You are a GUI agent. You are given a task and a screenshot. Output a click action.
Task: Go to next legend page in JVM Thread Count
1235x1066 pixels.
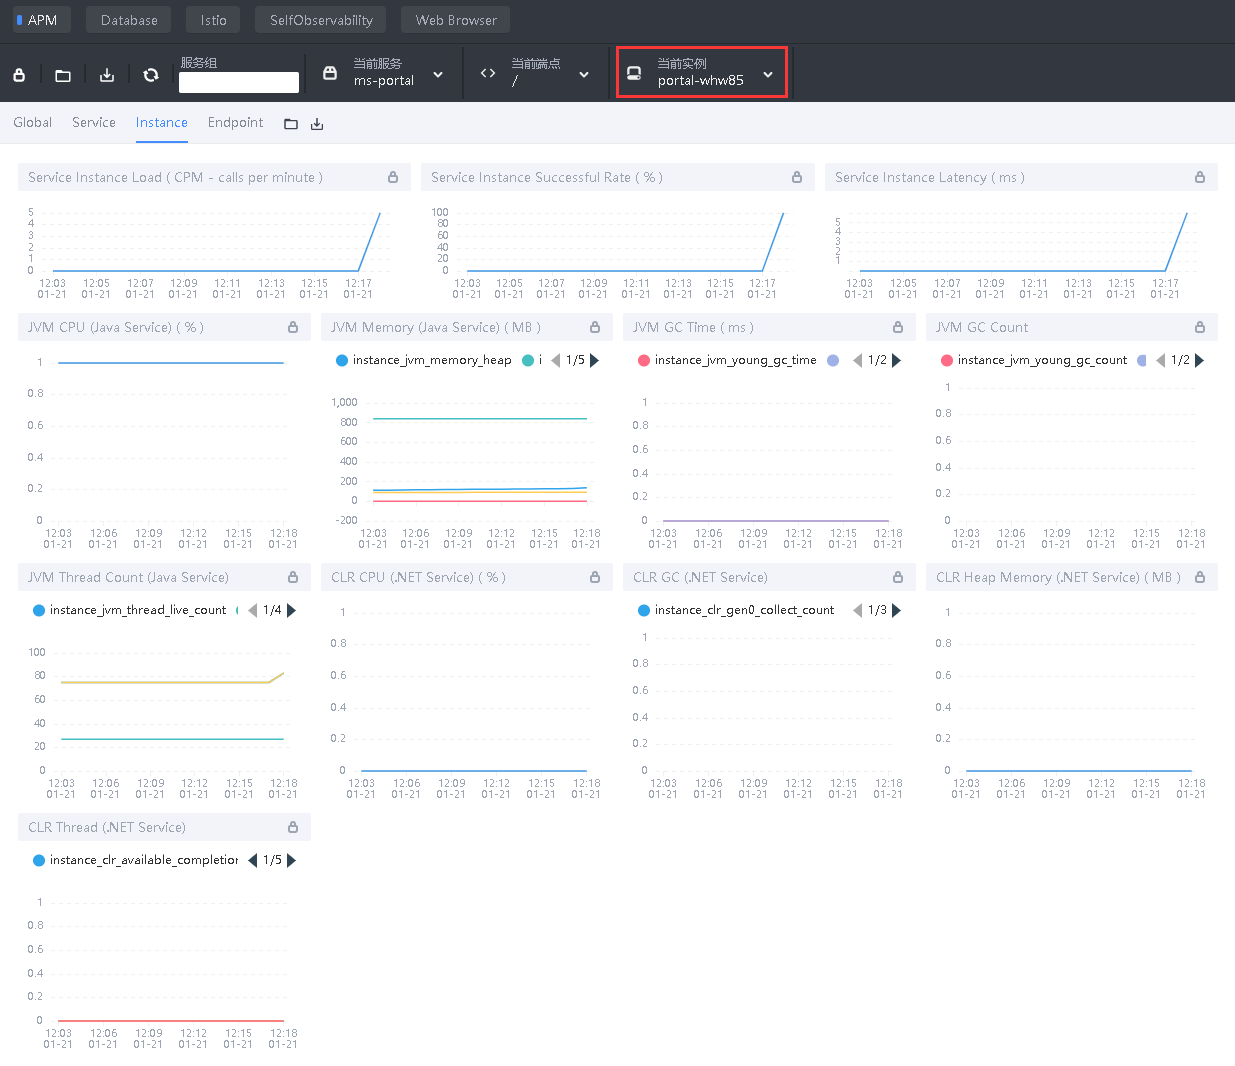pos(292,610)
